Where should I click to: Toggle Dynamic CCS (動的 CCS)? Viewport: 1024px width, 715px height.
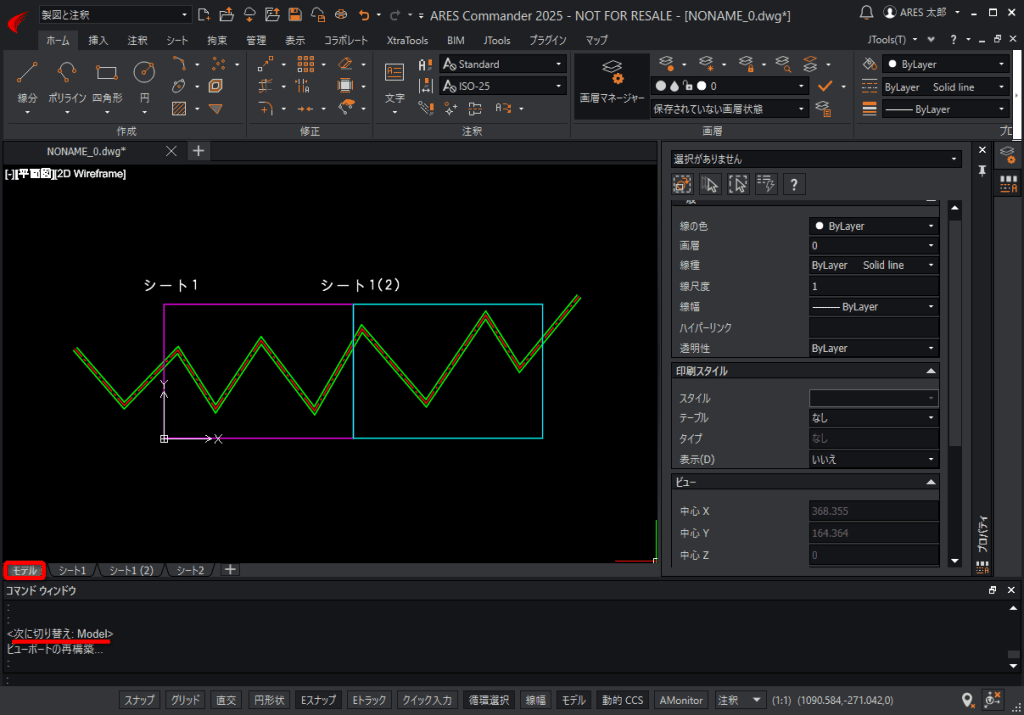pos(622,700)
